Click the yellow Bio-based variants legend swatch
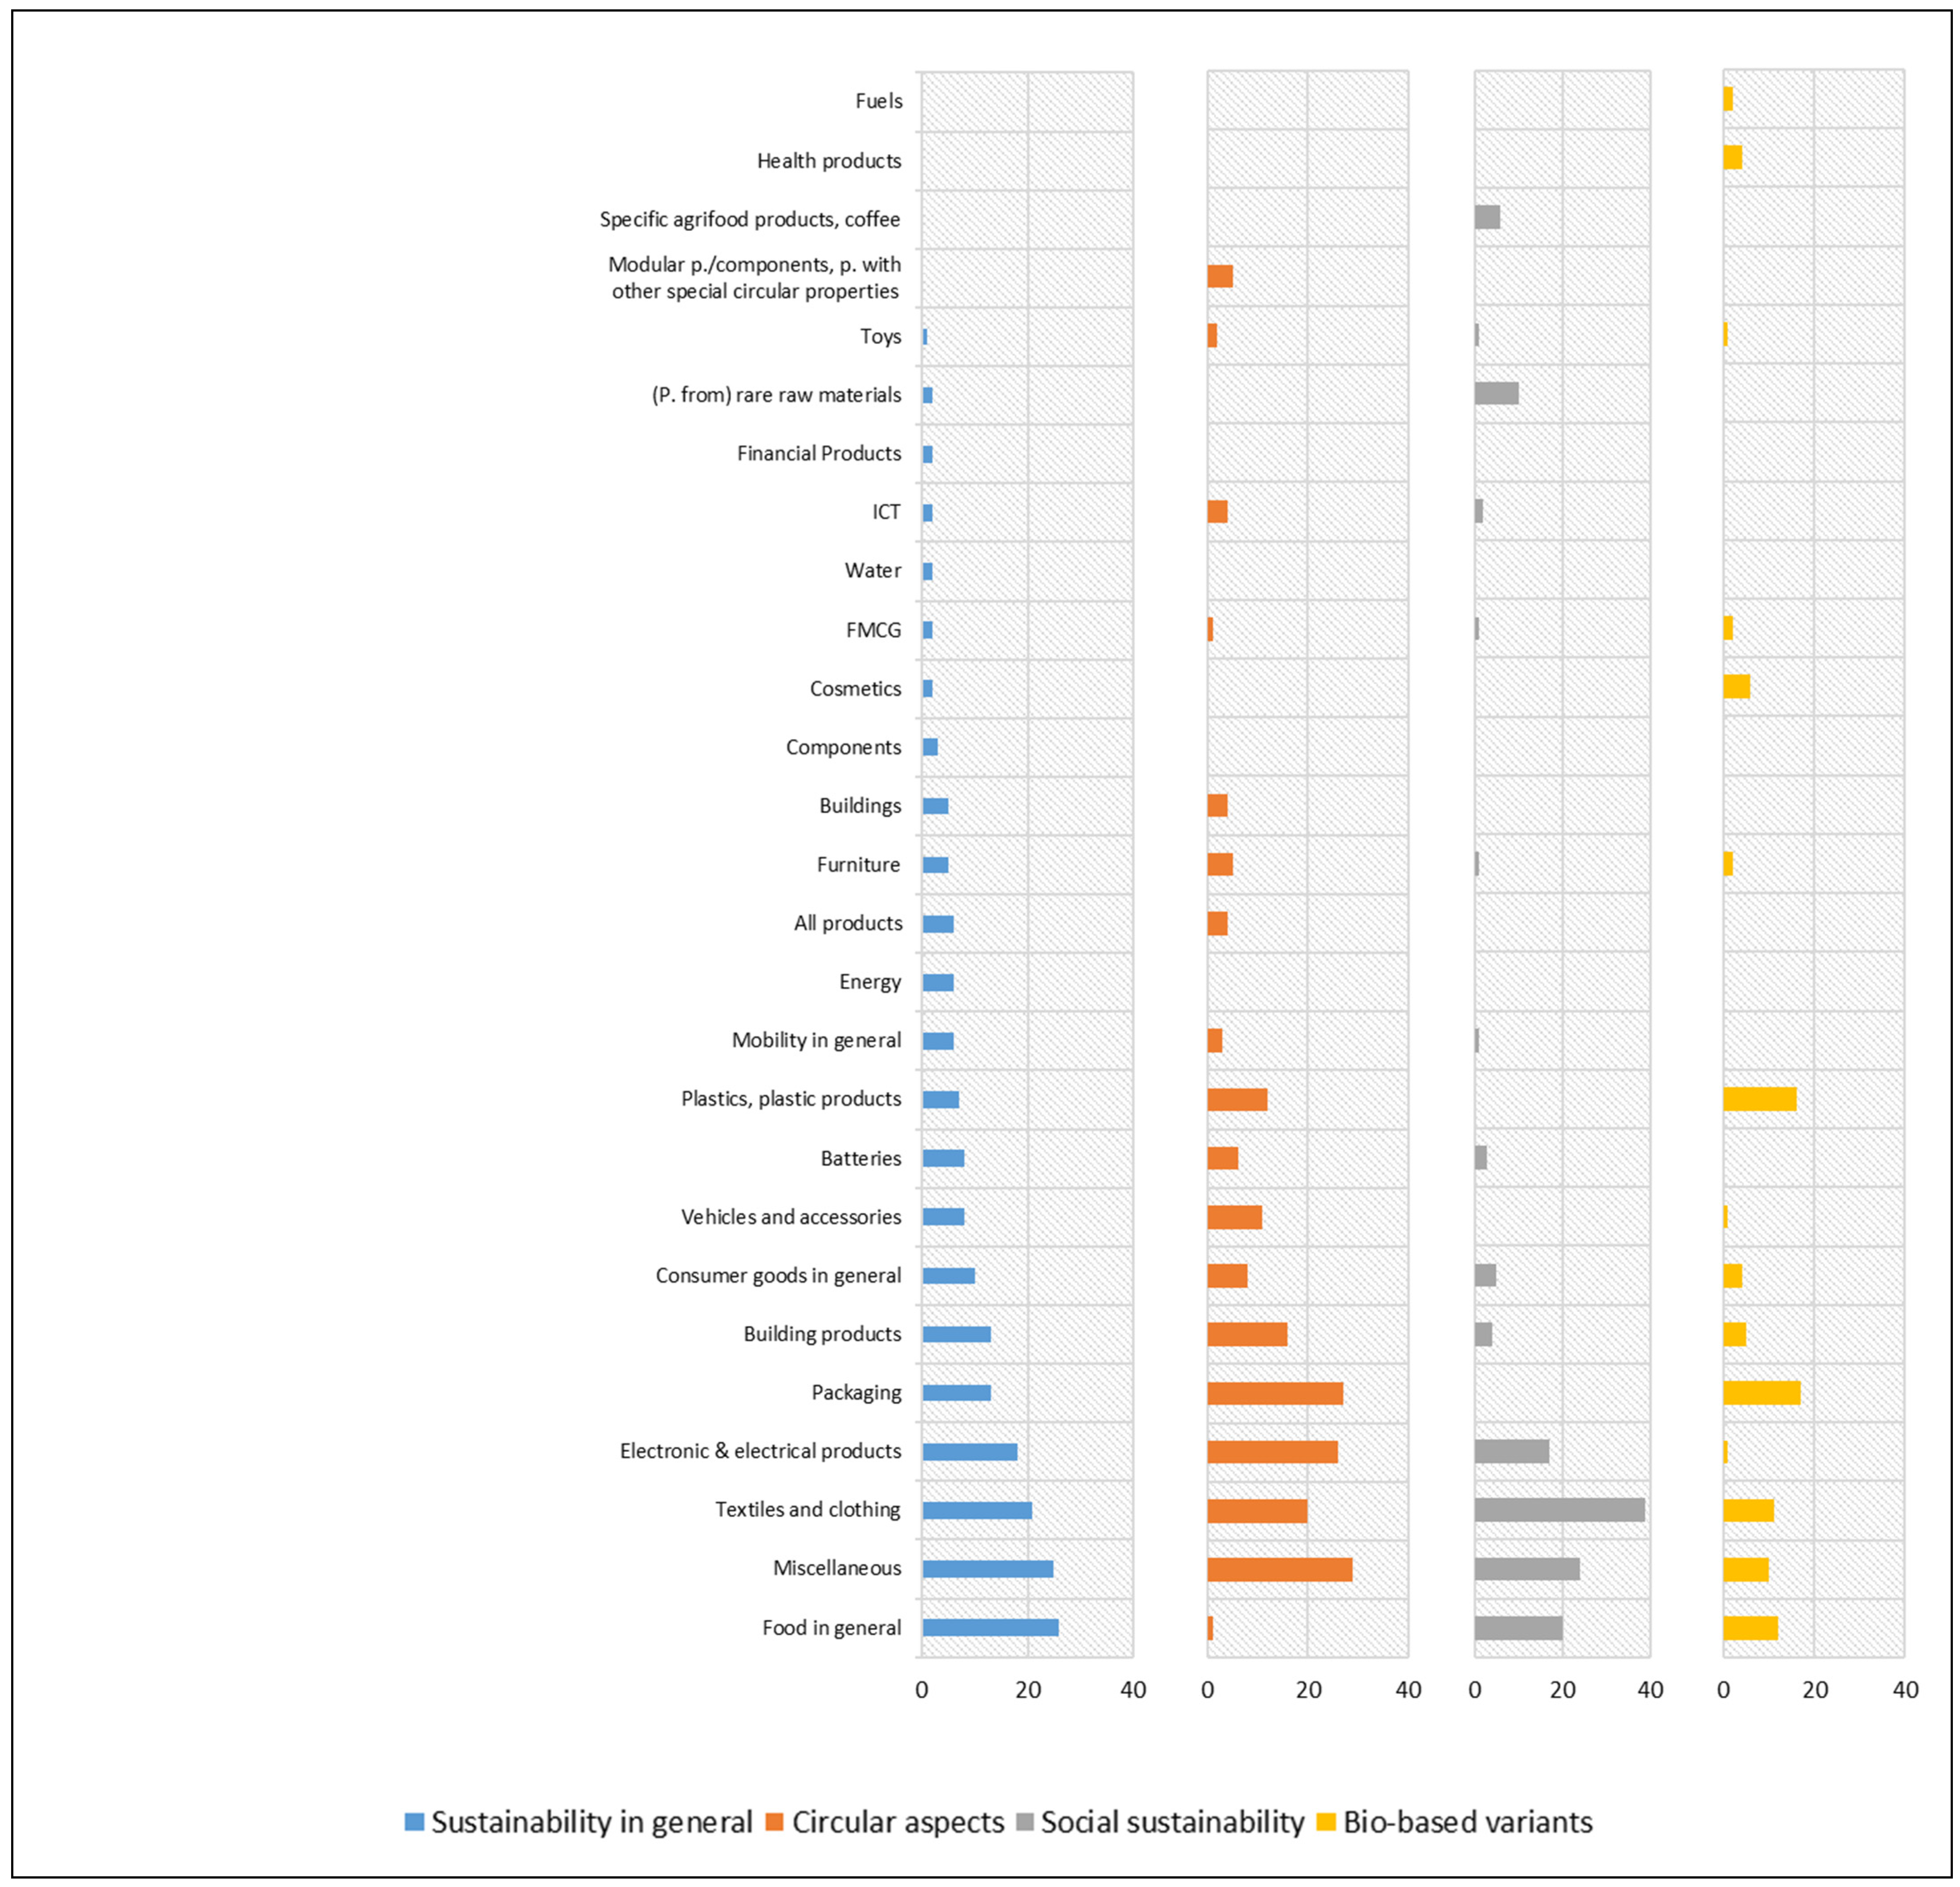The image size is (1960, 1887). 1326,1822
